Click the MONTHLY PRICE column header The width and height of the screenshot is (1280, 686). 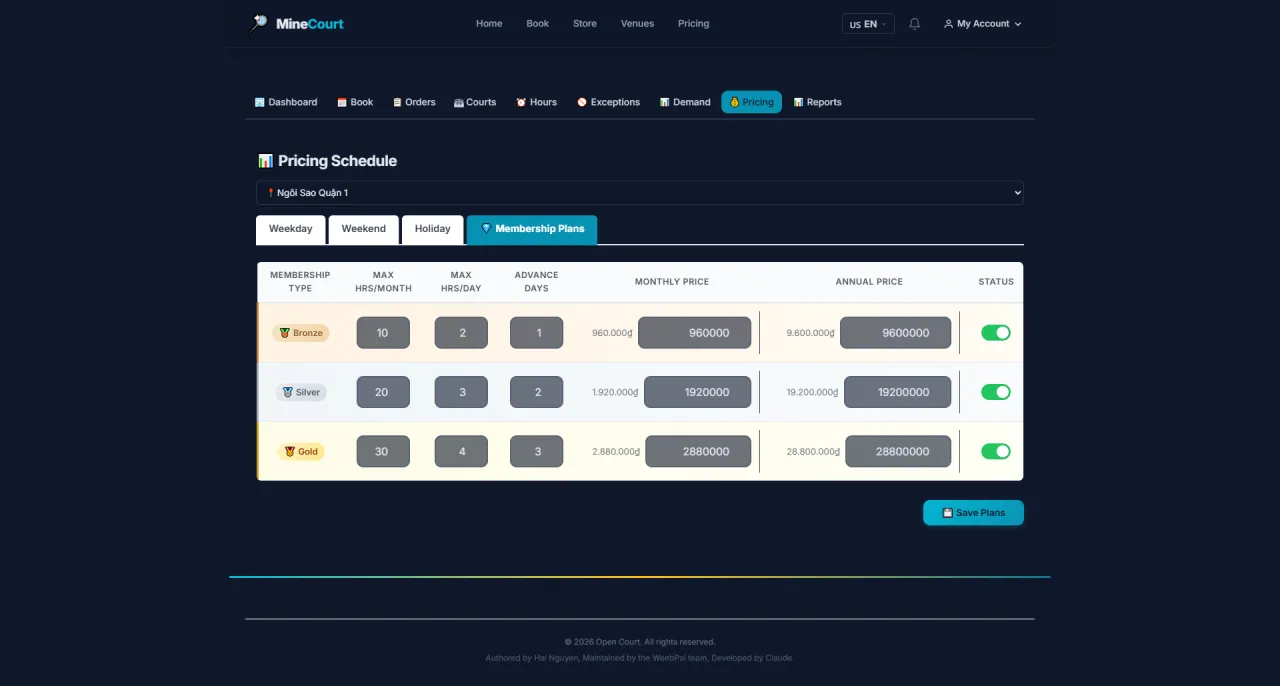pos(672,282)
